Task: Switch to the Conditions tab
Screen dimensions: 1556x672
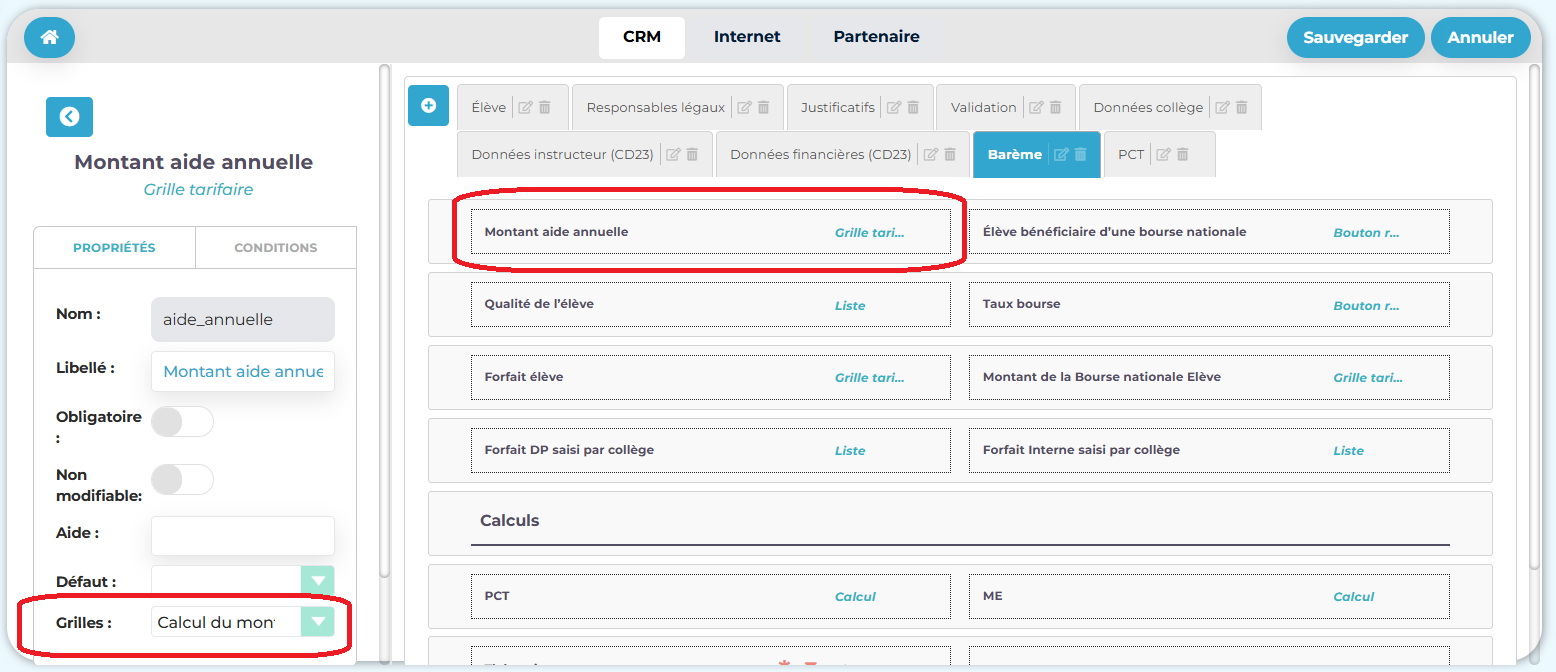Action: [x=275, y=248]
